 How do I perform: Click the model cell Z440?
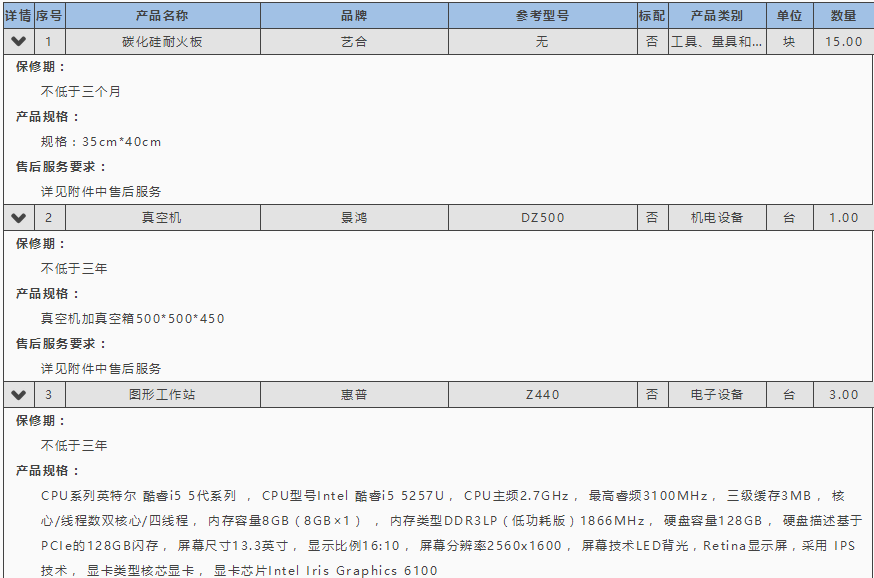(x=542, y=395)
